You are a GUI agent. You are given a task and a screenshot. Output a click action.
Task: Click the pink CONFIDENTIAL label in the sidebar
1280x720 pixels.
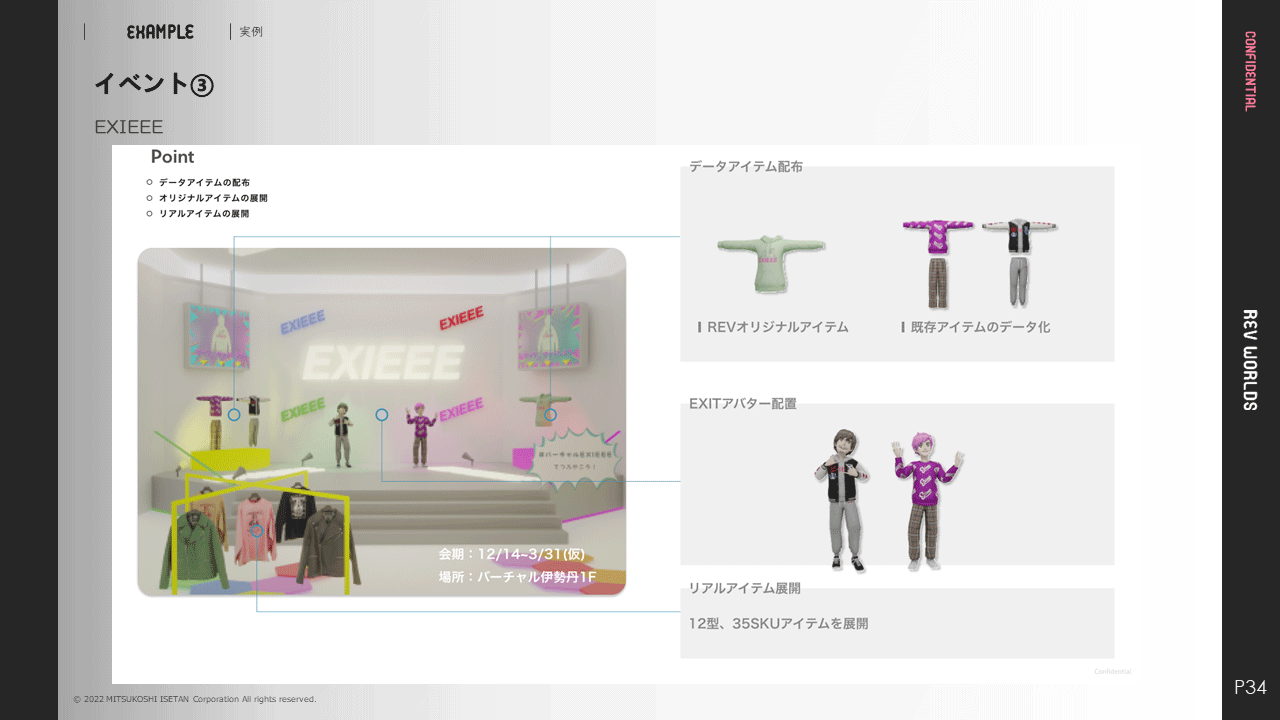coord(1250,70)
